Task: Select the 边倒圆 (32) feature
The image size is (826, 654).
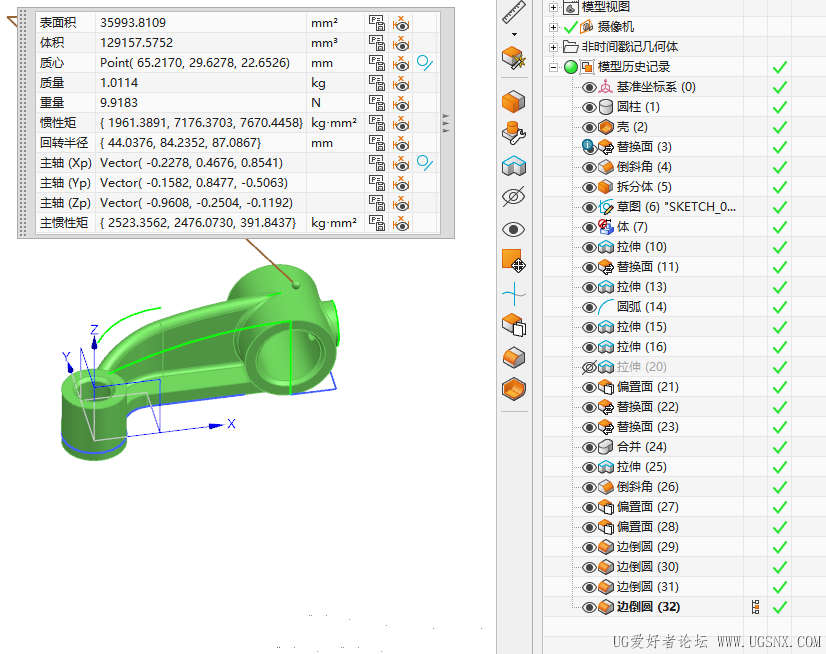Action: [648, 607]
